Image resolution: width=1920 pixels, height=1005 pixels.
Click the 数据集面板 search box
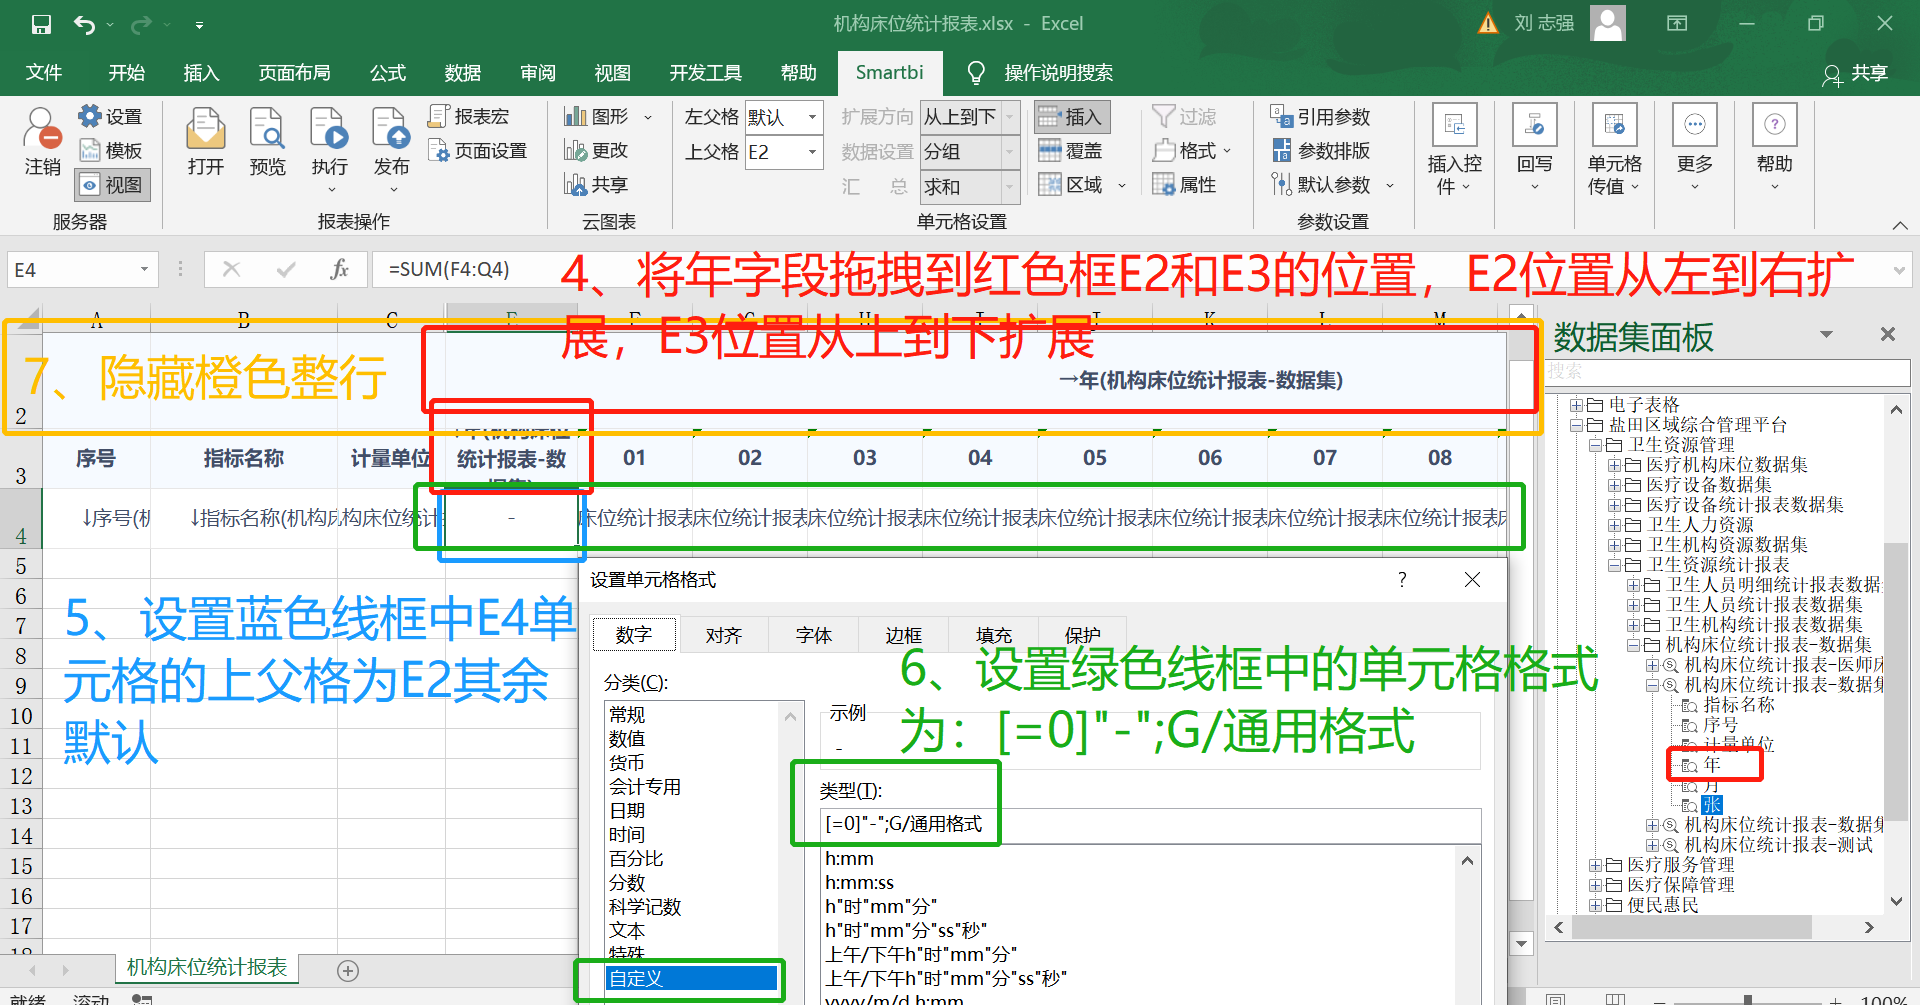click(x=1727, y=372)
